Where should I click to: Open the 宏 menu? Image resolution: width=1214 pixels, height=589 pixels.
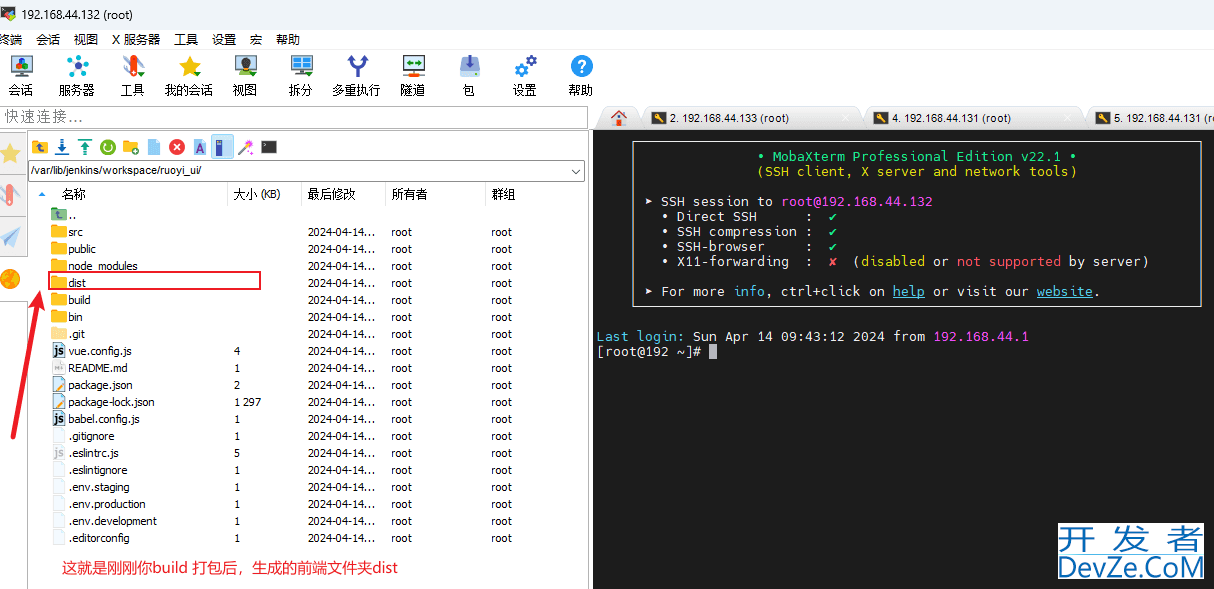coord(256,40)
